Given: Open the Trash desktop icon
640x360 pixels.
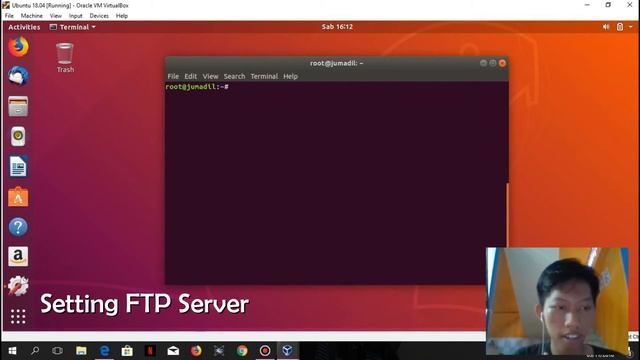Looking at the screenshot, I should [x=65, y=58].
